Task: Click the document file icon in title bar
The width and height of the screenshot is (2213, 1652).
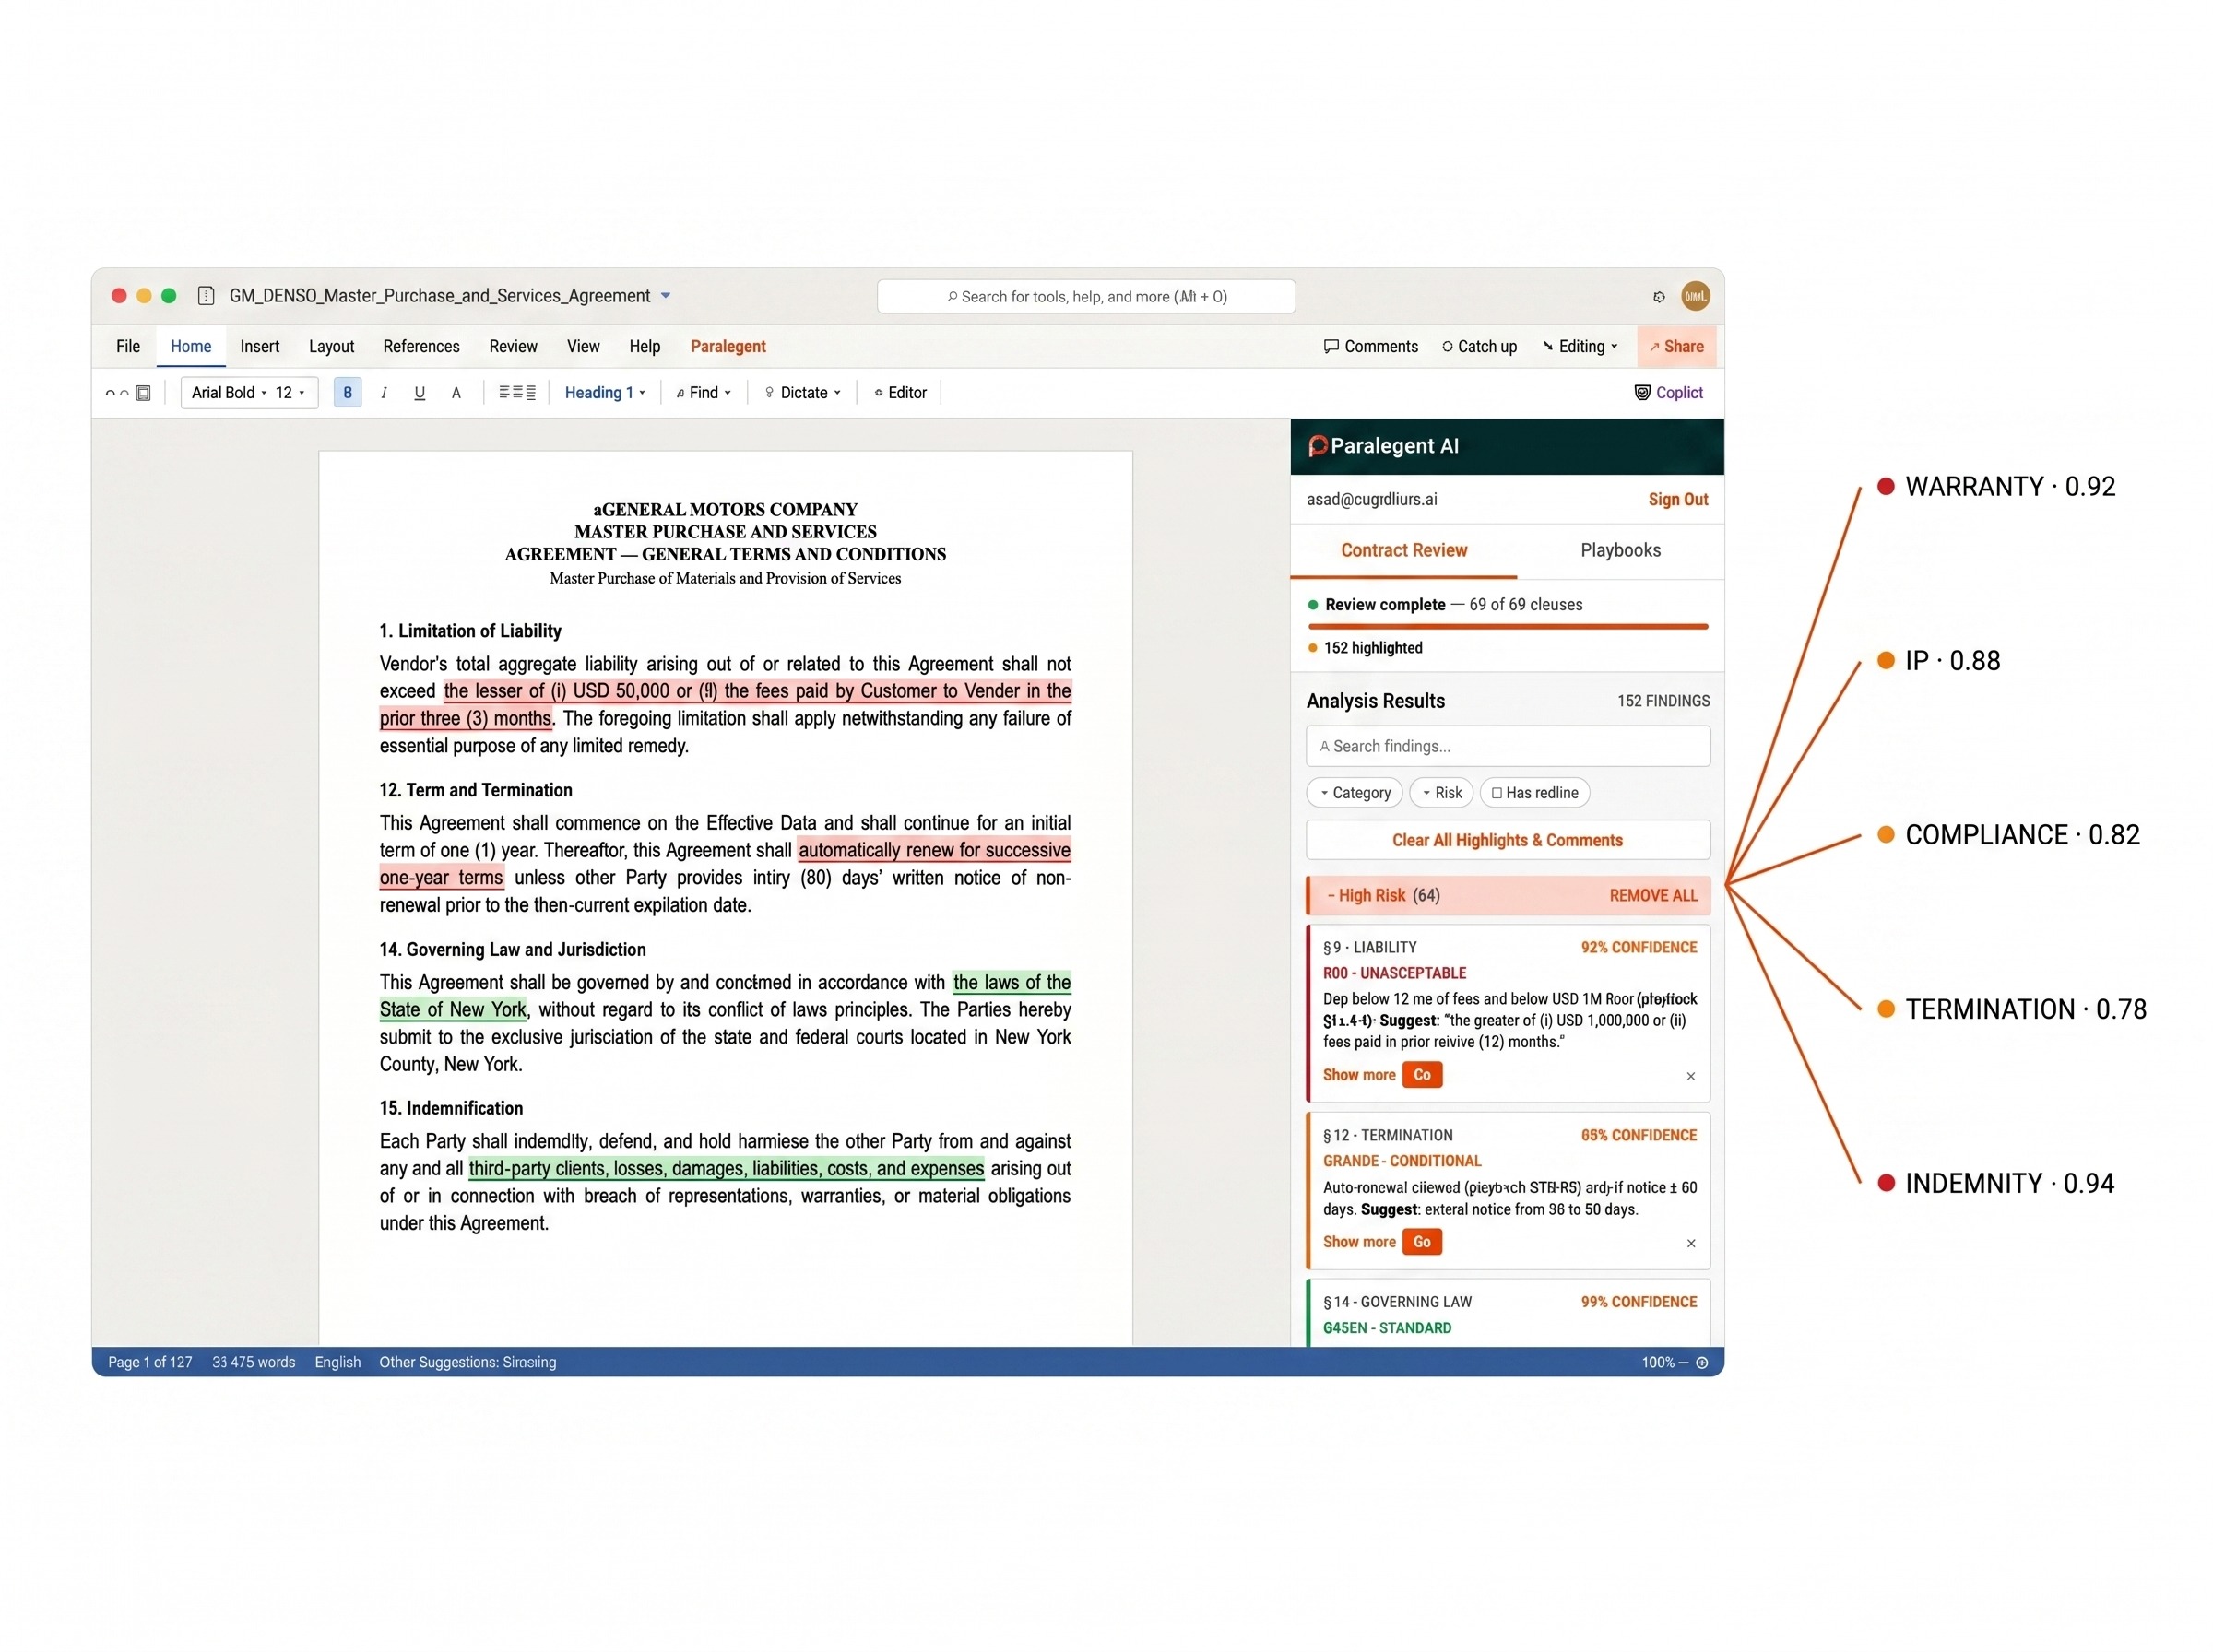Action: (206, 295)
